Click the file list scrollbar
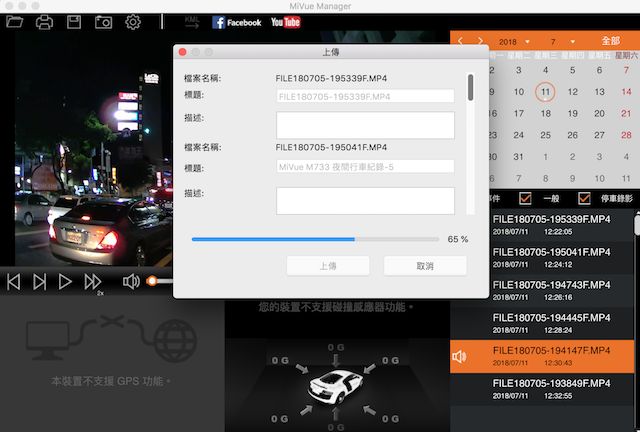The image size is (640, 432). coord(637,223)
